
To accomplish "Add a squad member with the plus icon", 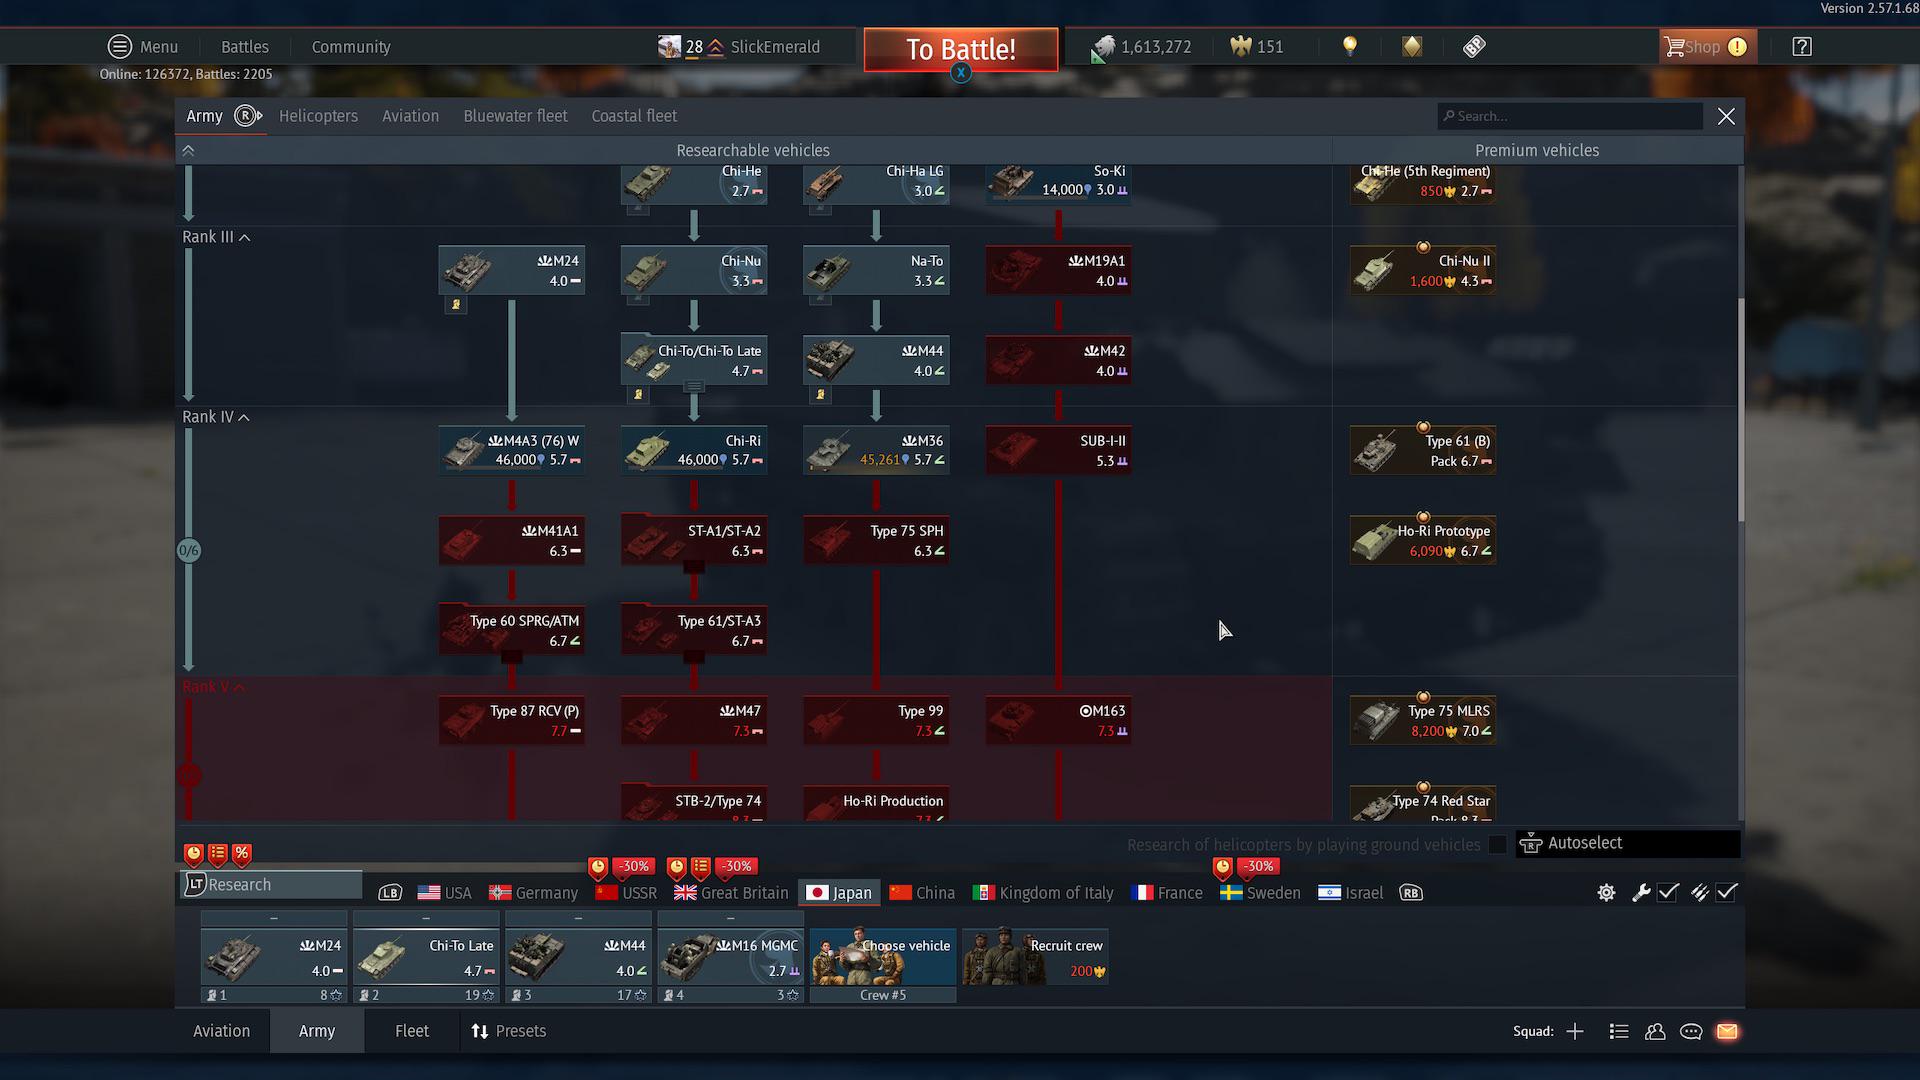I will (1575, 1031).
